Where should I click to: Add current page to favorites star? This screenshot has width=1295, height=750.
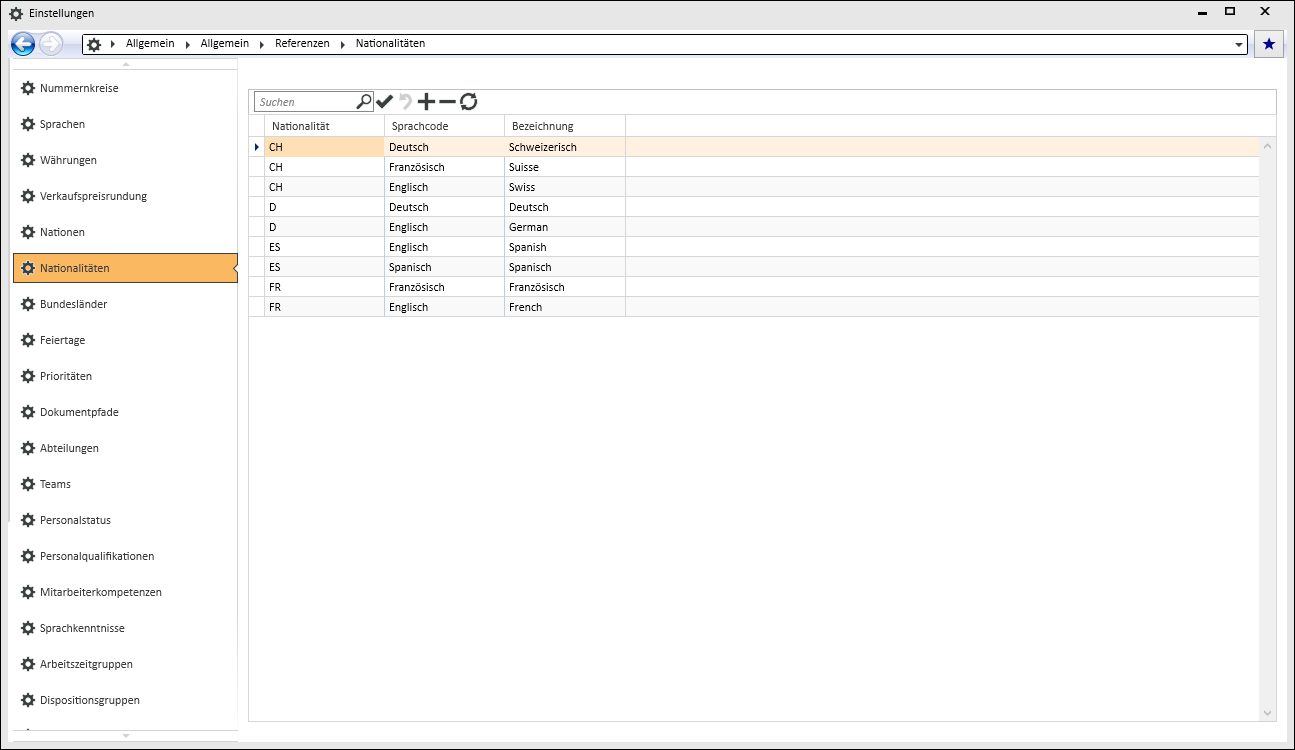(x=1269, y=44)
